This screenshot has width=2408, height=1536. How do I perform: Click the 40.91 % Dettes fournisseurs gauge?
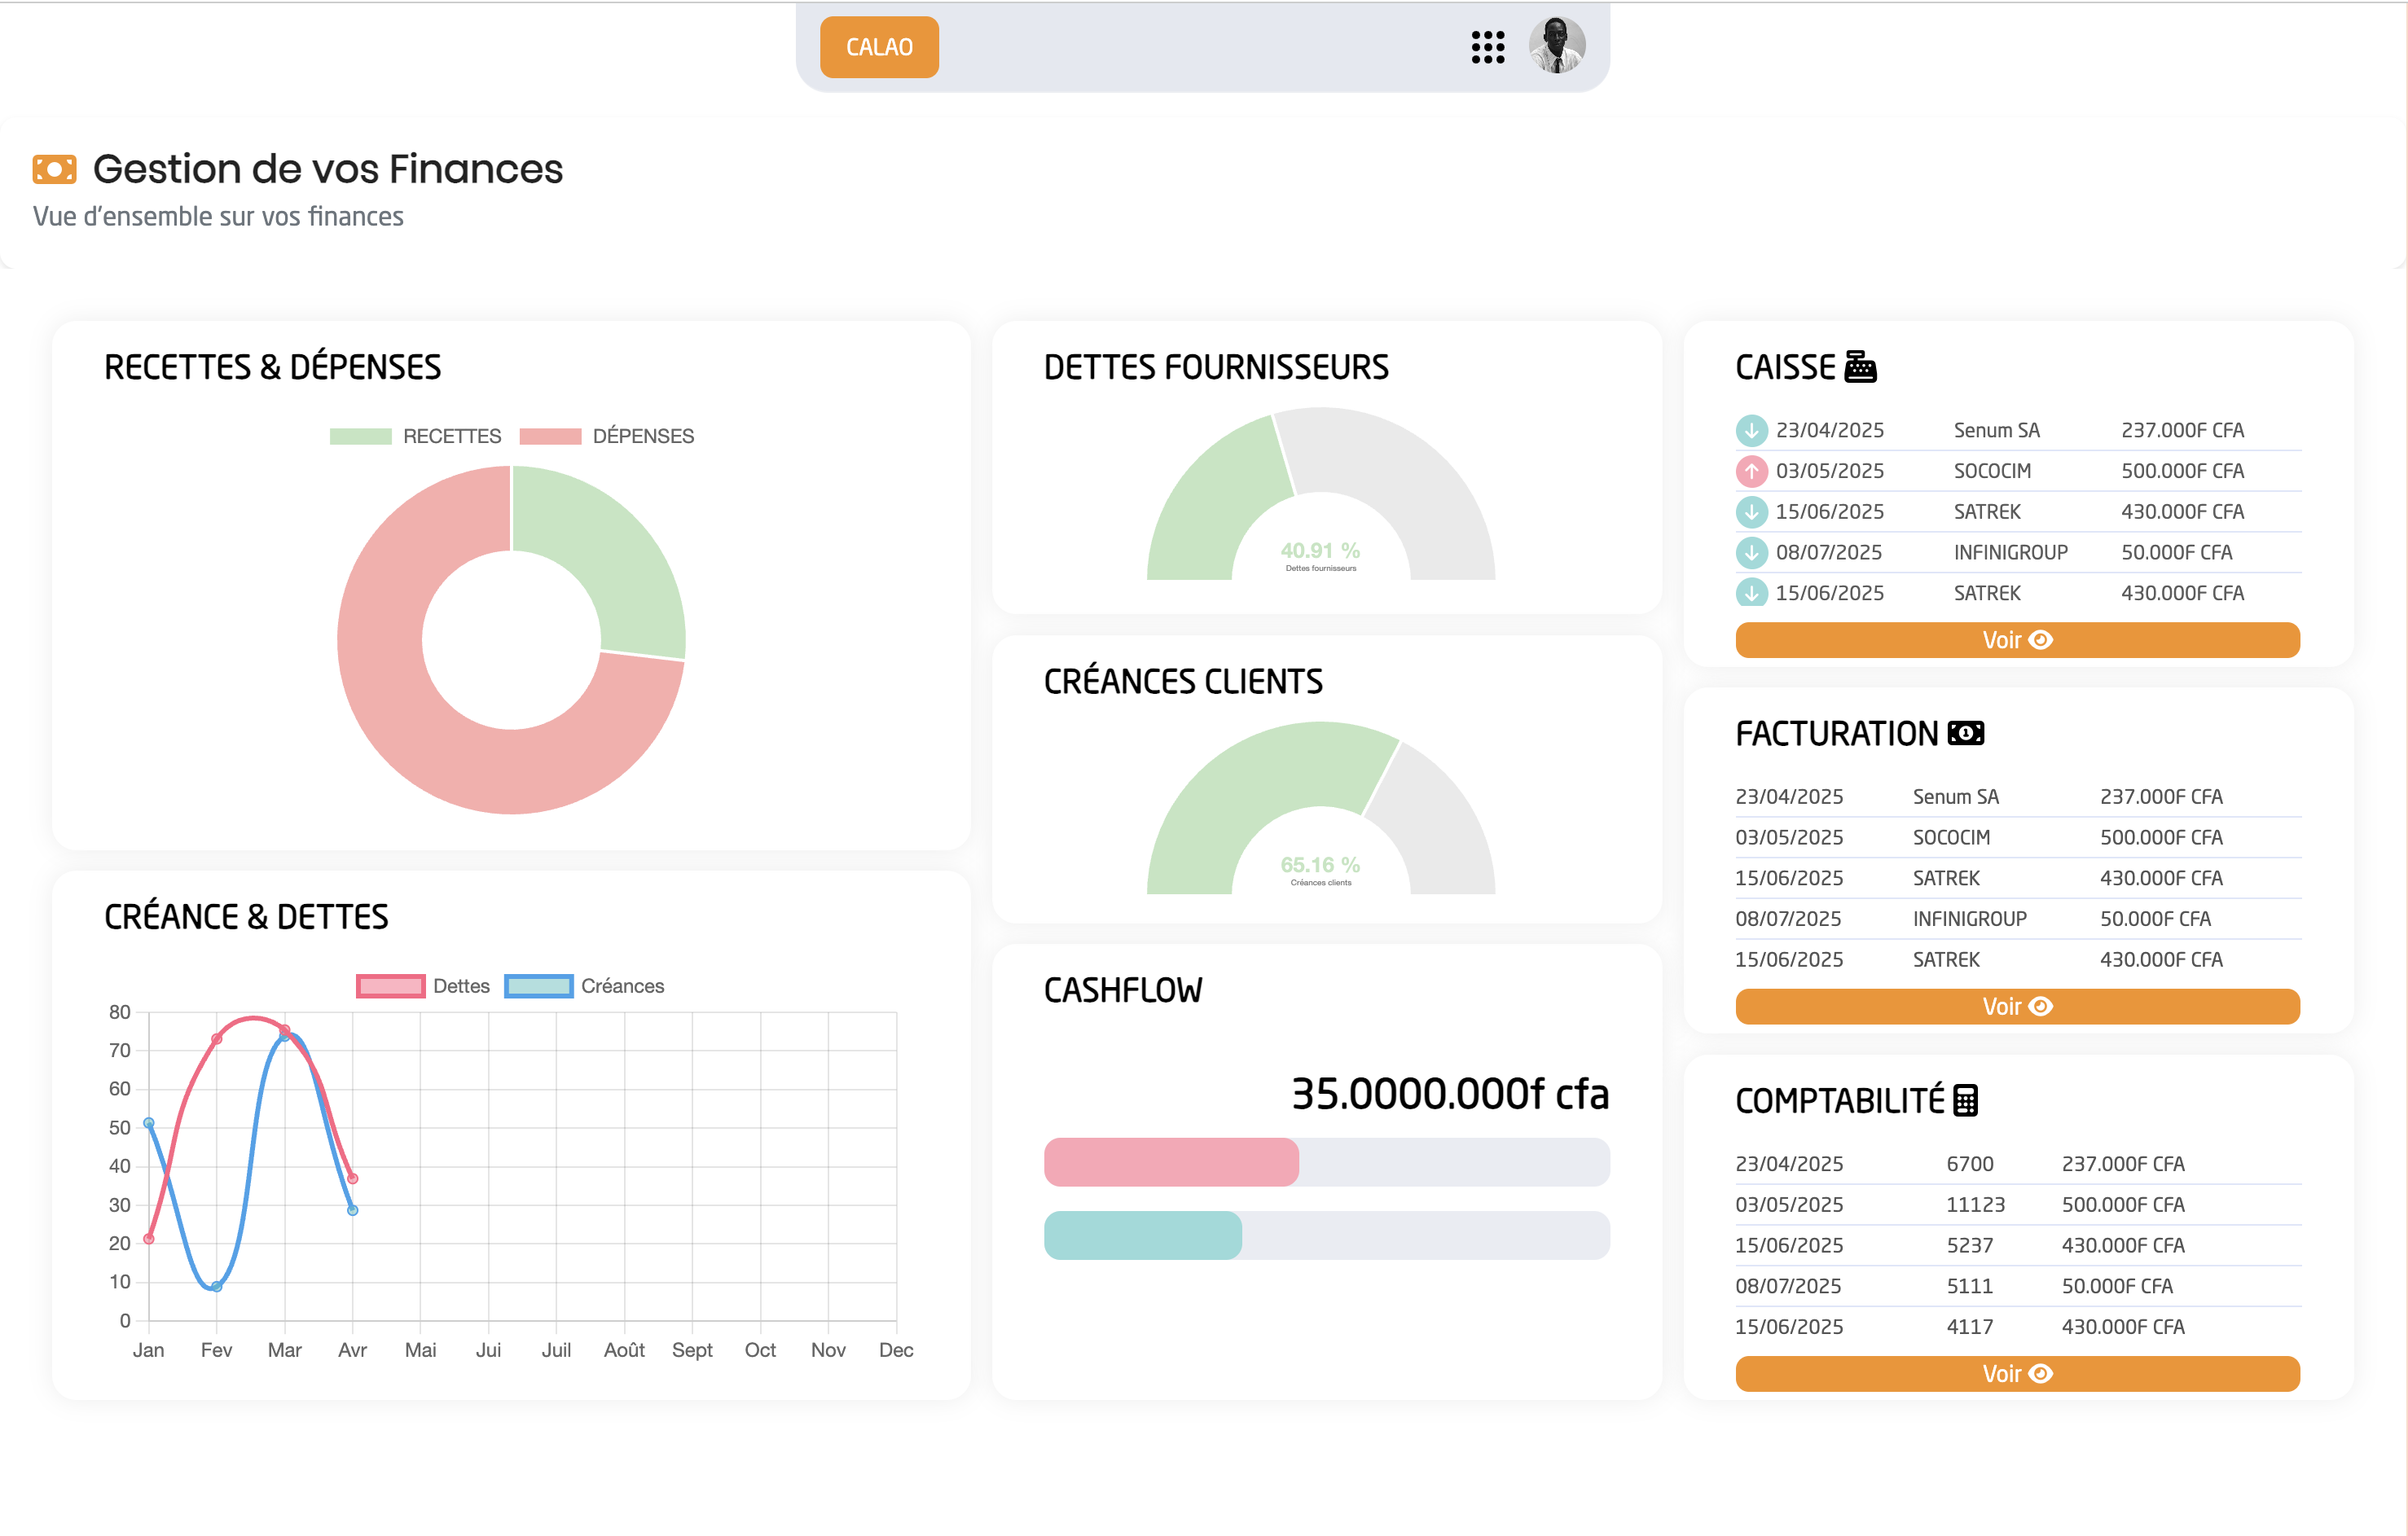click(1320, 494)
